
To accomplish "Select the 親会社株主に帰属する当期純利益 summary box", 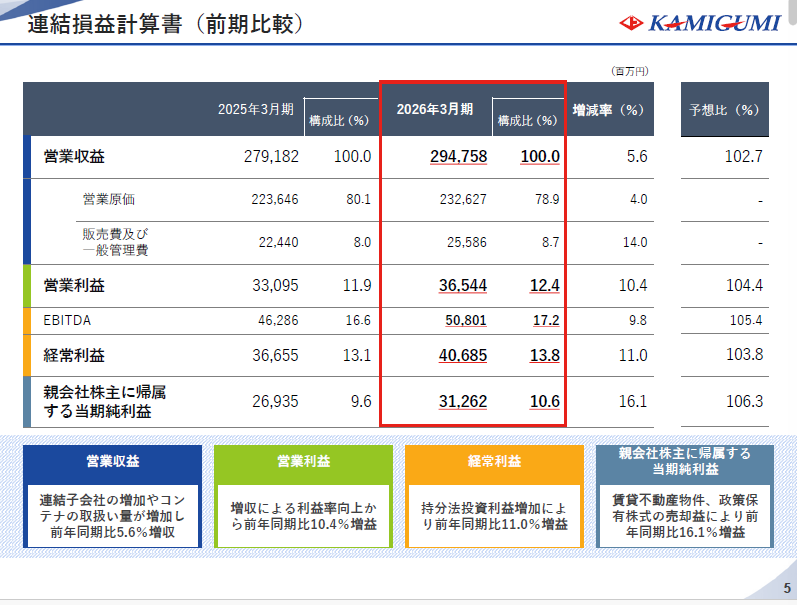I will [685, 496].
